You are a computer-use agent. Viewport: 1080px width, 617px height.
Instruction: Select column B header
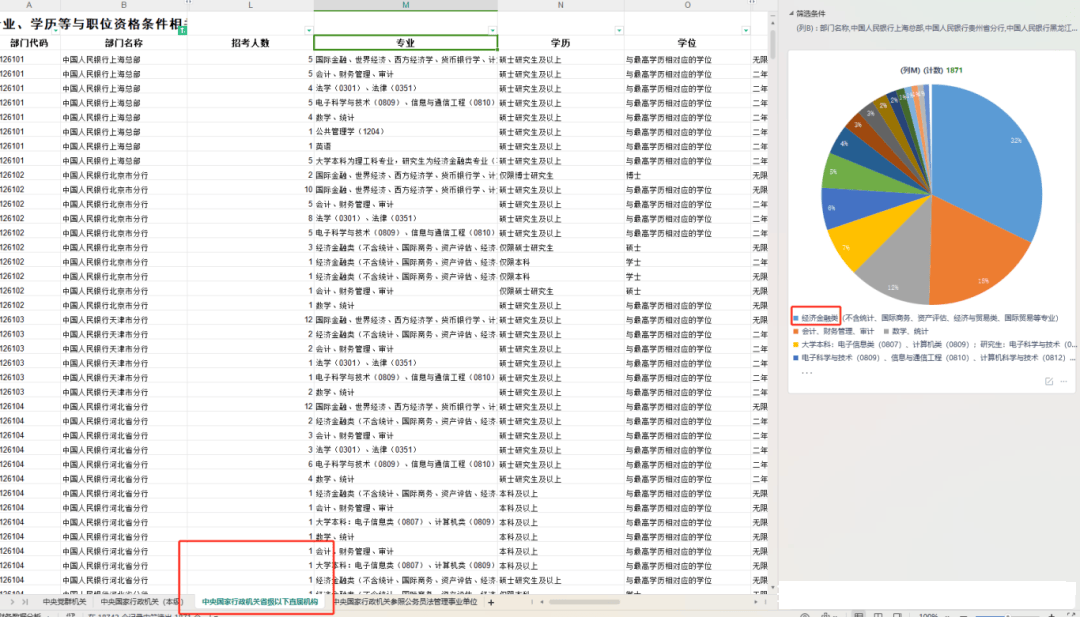pos(124,5)
